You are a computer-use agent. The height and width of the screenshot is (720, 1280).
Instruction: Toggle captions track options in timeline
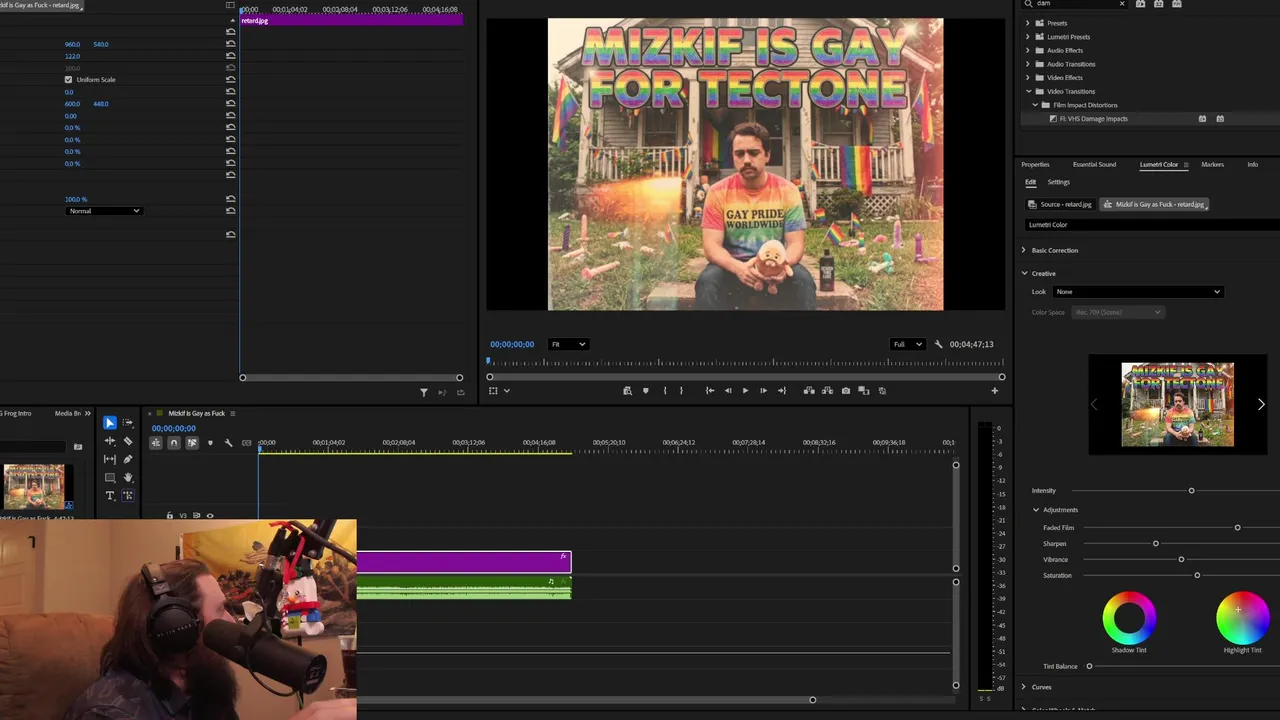click(247, 443)
